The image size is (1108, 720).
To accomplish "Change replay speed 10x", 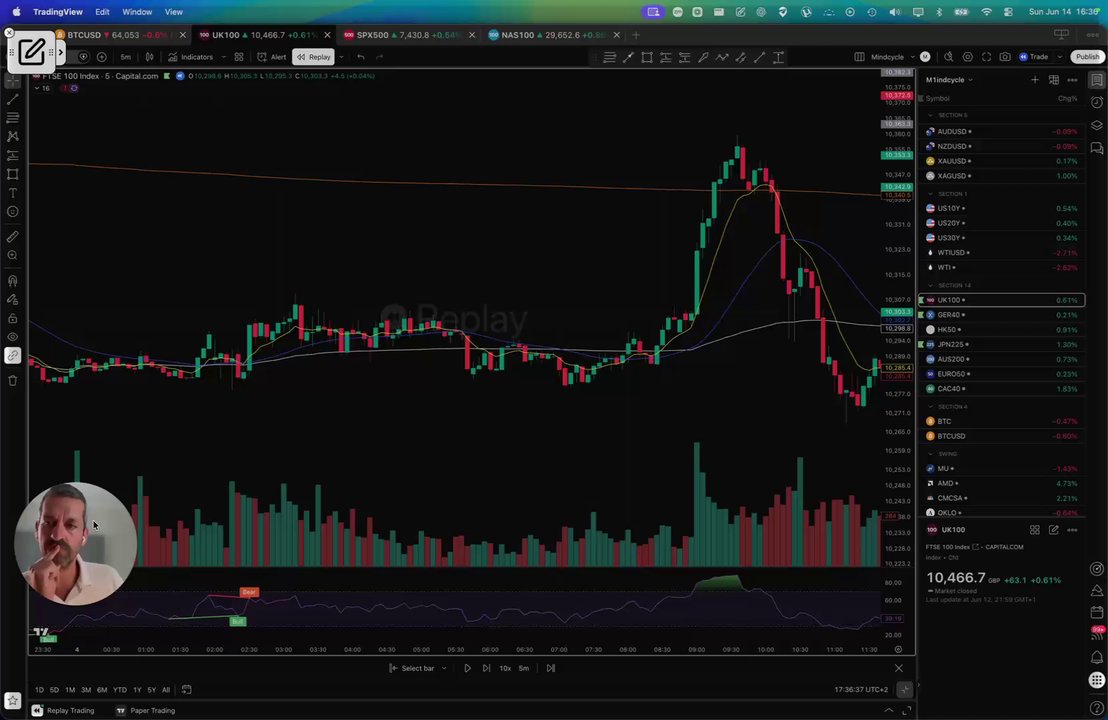I will [x=505, y=668].
